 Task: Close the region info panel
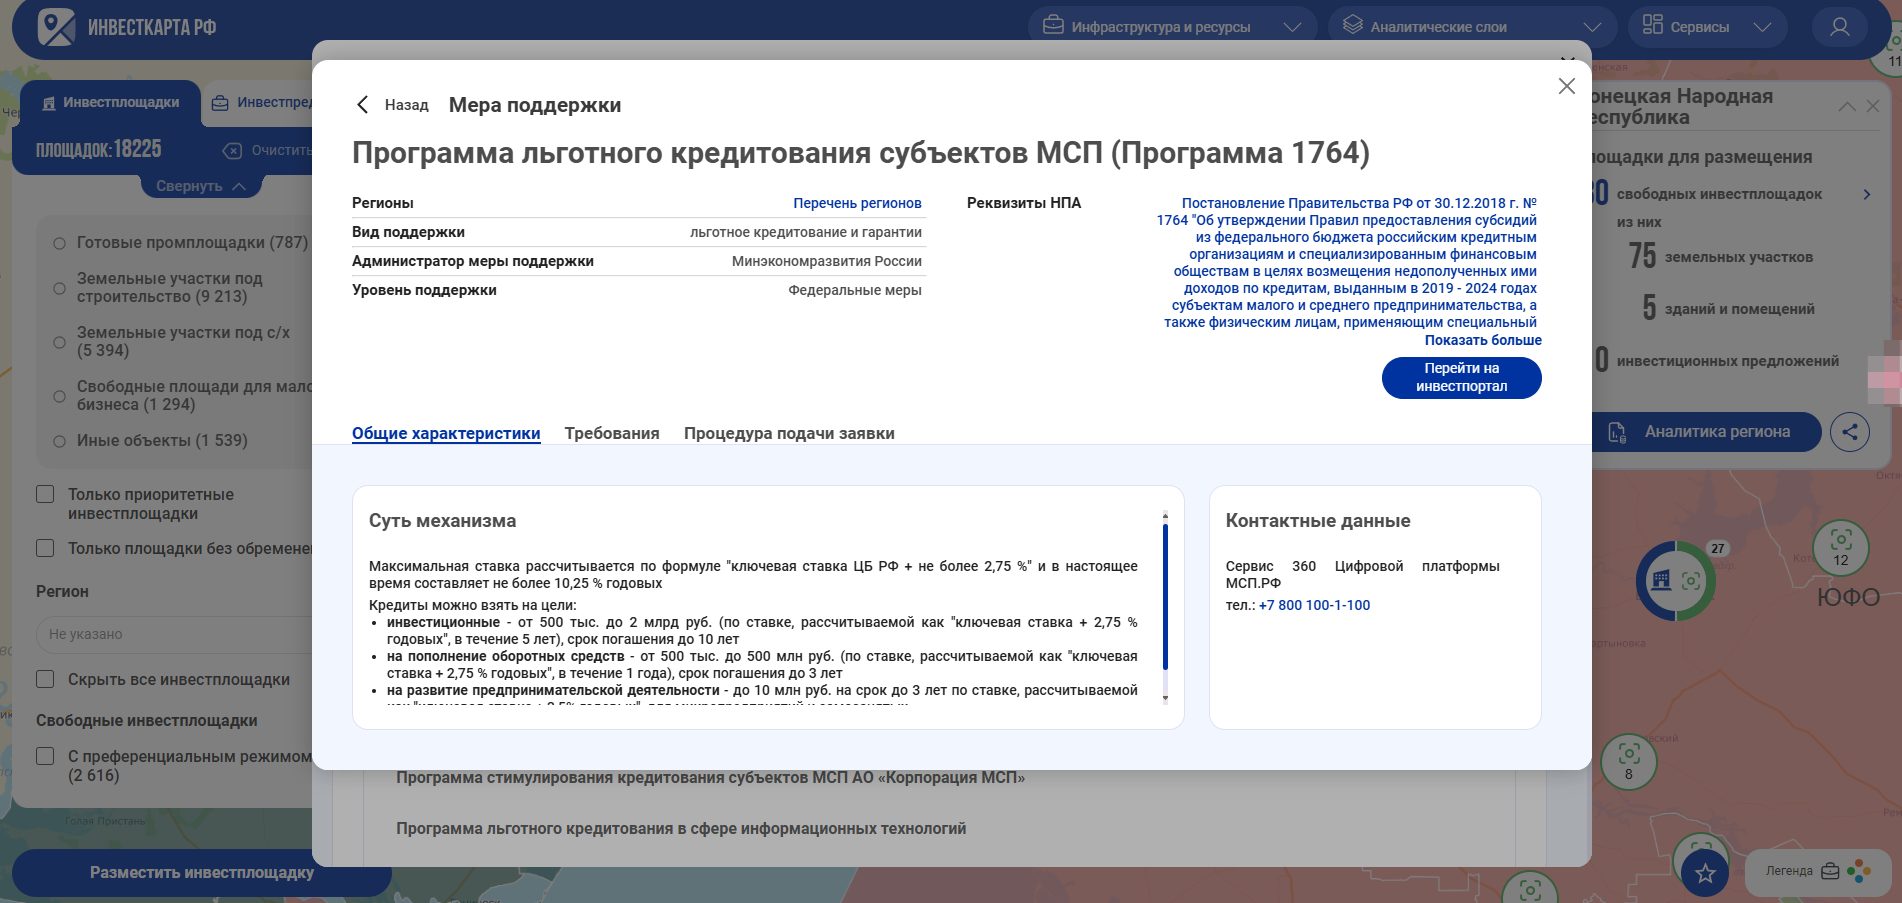pos(1873,106)
